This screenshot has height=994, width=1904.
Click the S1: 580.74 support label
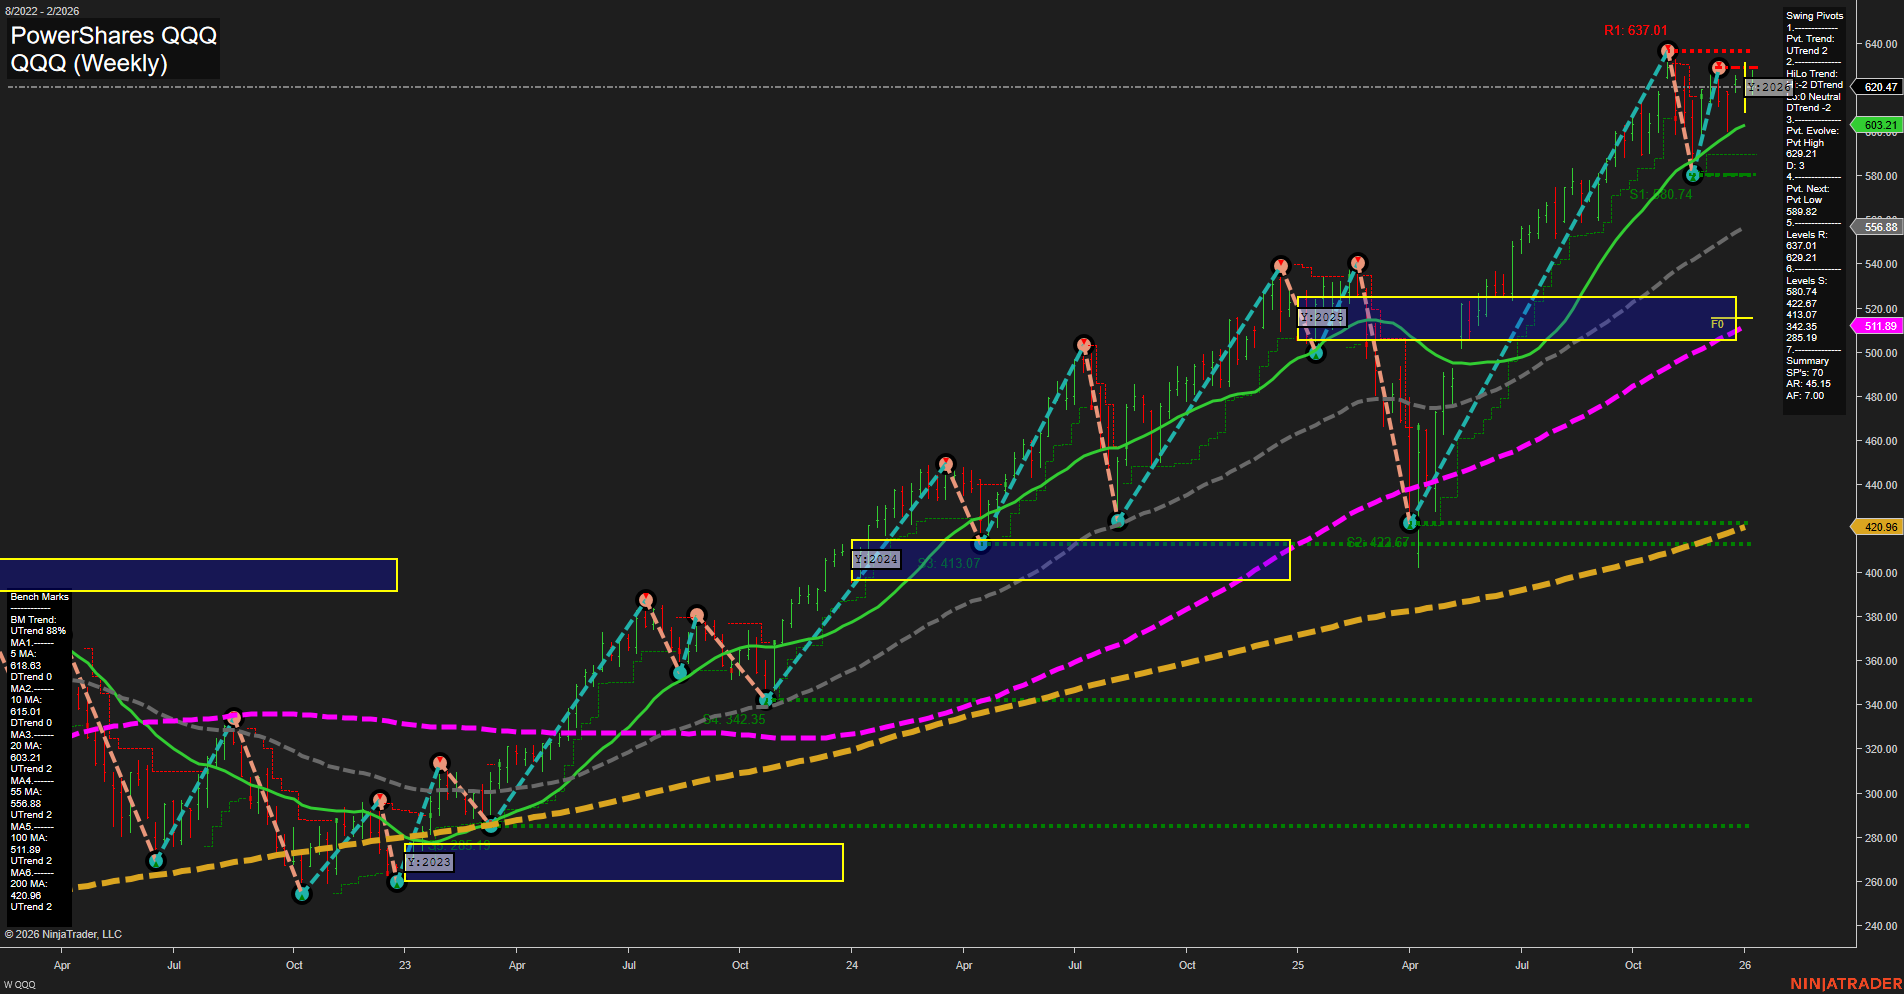[x=1661, y=195]
